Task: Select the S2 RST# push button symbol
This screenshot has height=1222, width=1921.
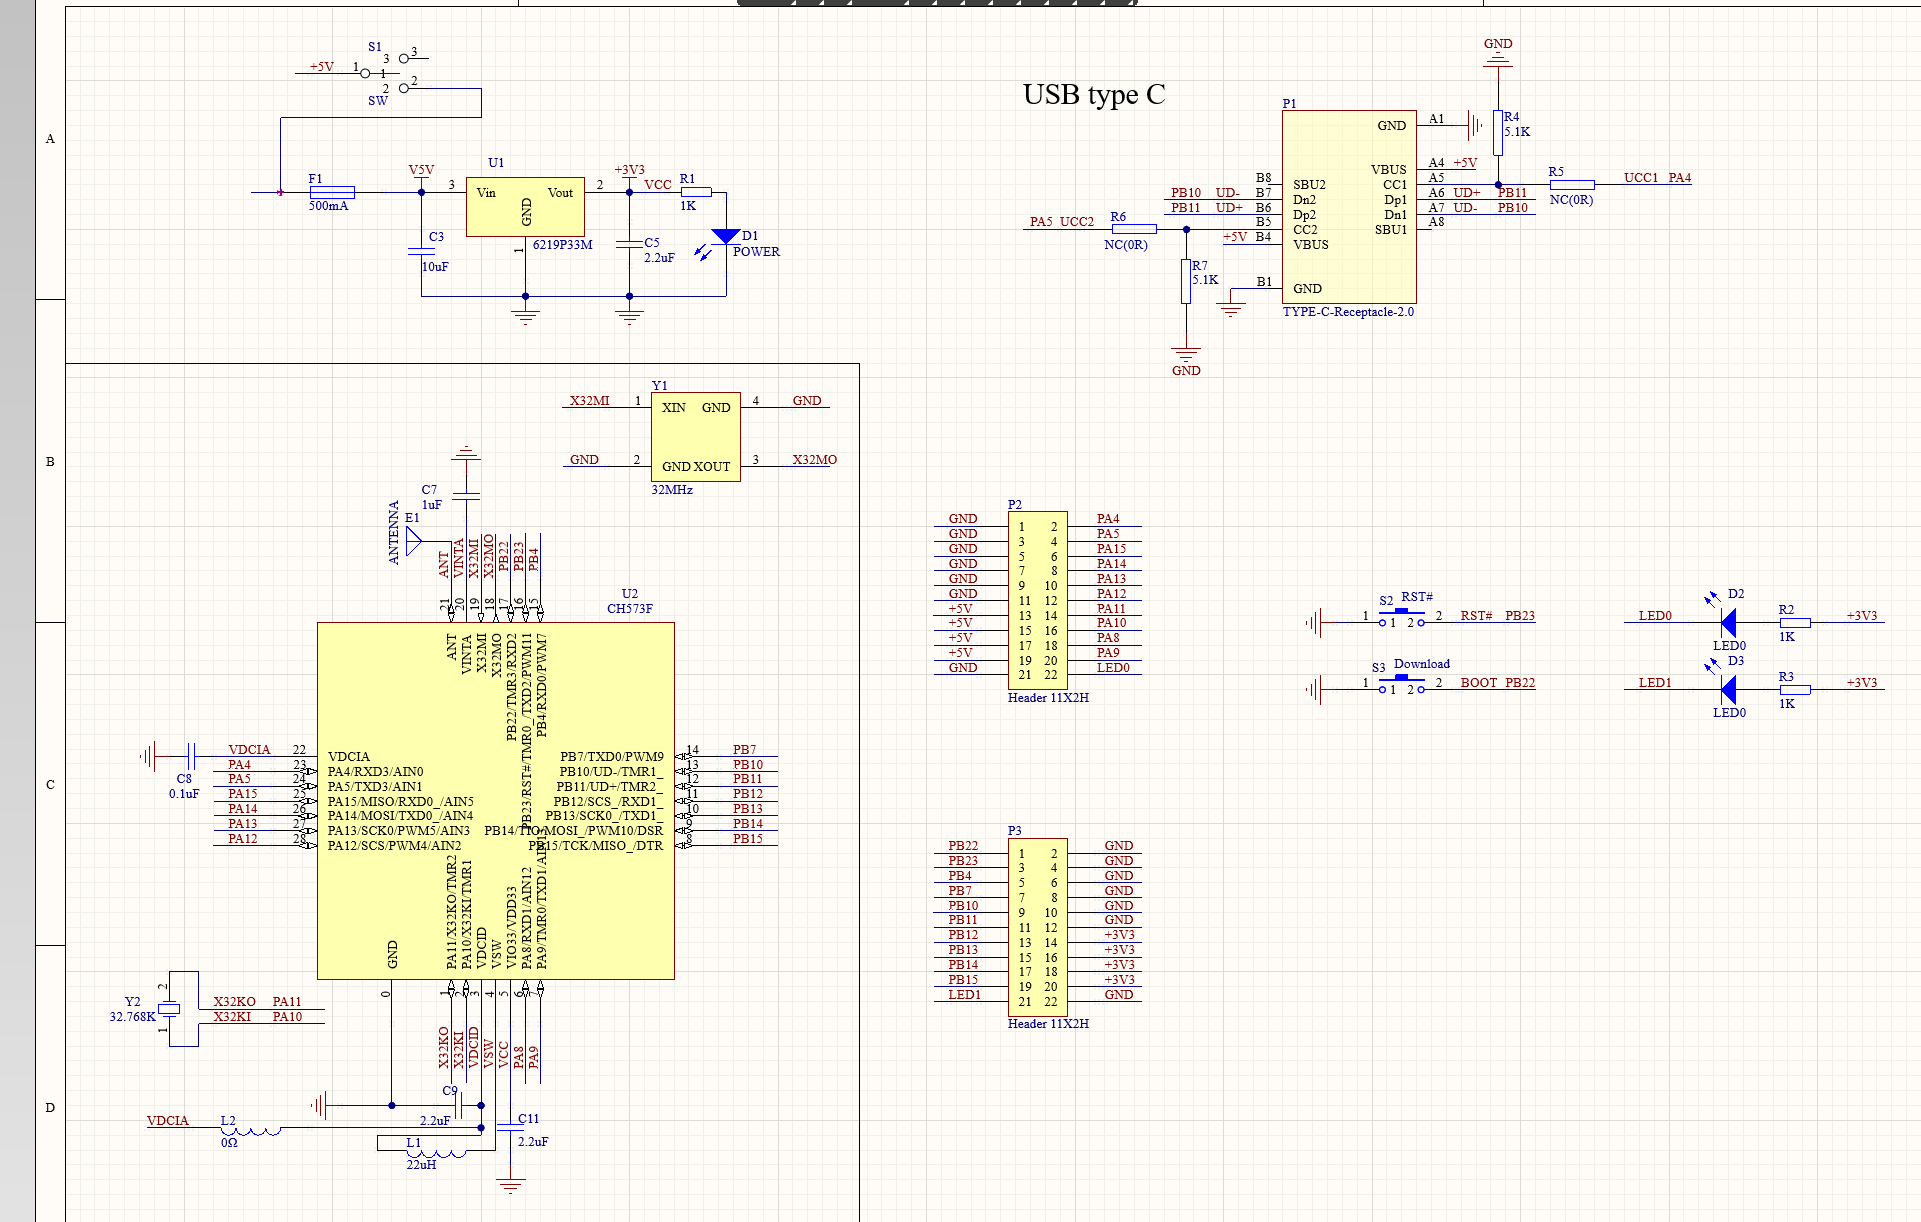Action: tap(1401, 618)
